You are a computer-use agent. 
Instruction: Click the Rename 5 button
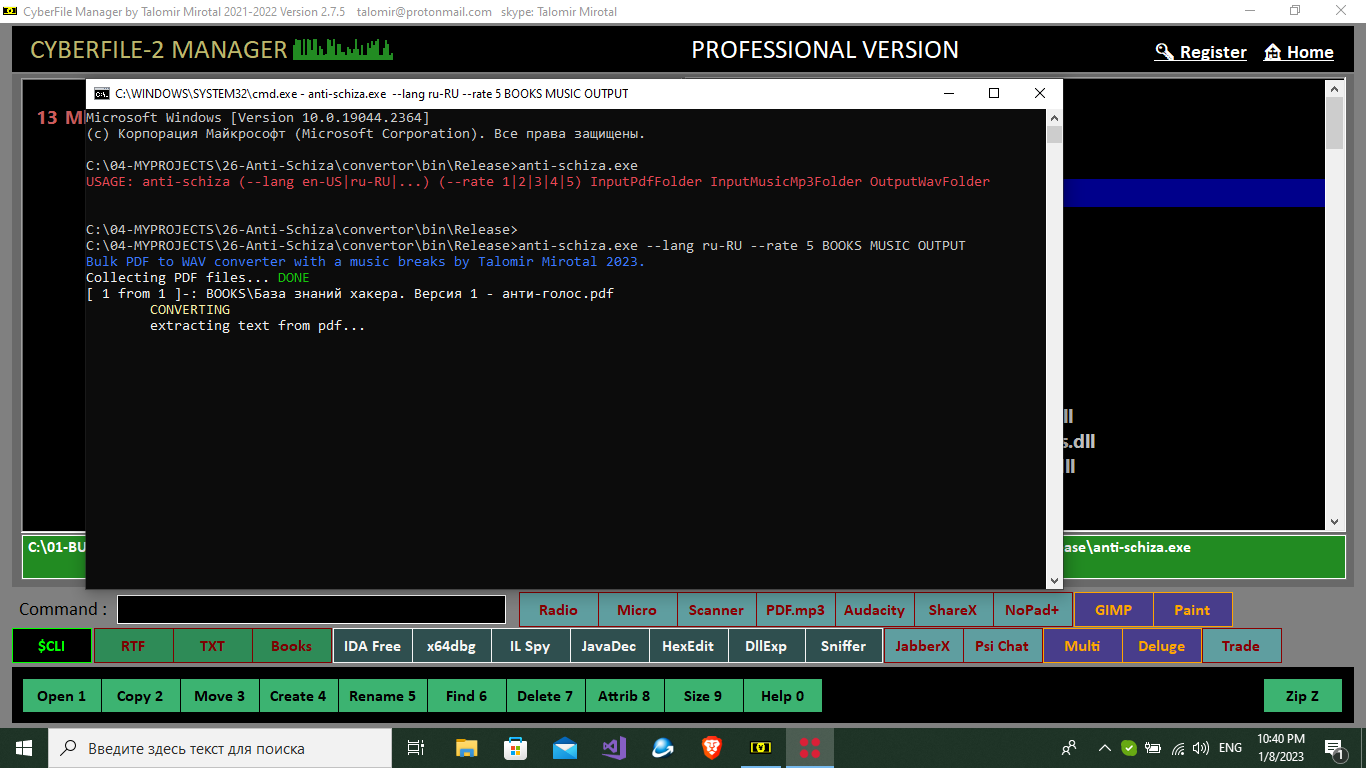[x=383, y=696]
